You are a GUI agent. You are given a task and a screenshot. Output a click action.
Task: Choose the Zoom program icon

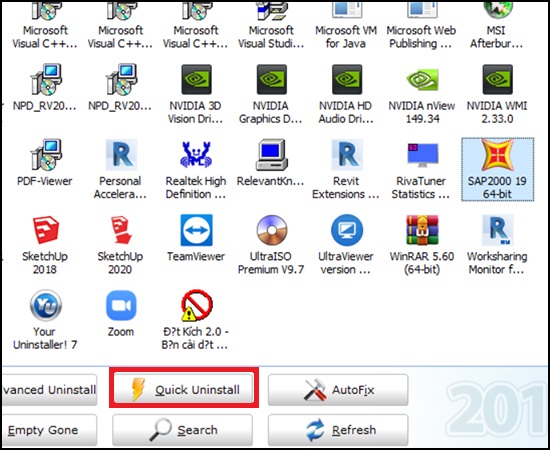121,305
